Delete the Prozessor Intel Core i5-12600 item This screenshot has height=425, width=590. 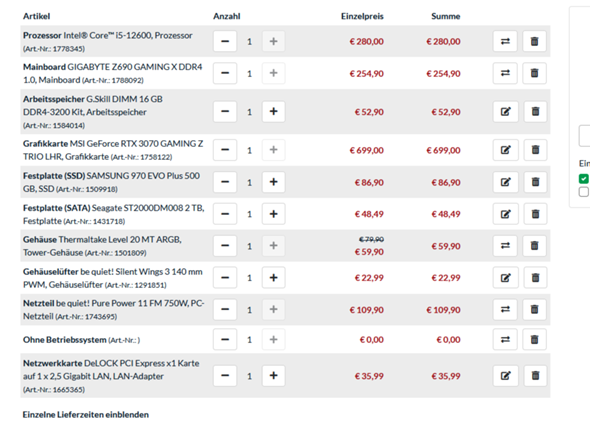pos(534,41)
